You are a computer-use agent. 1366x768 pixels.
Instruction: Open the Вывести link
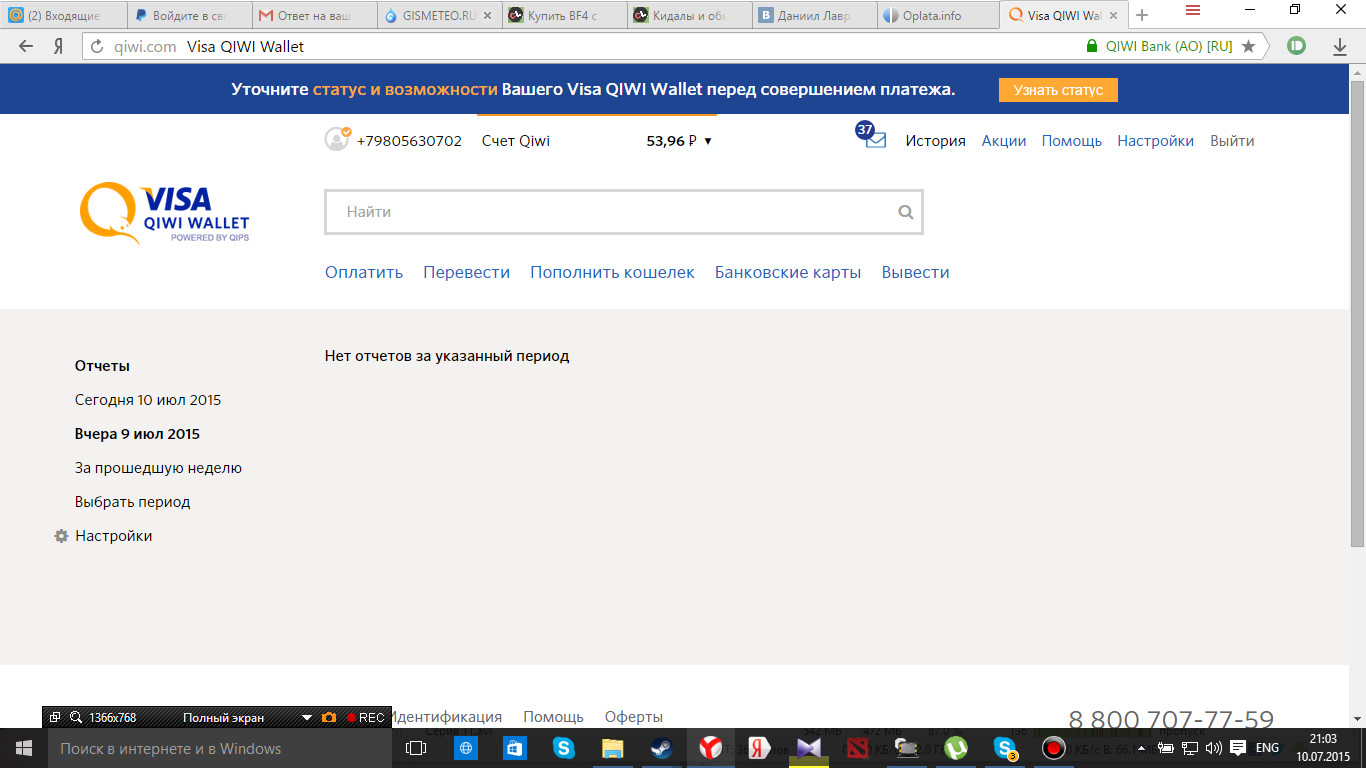(x=915, y=272)
